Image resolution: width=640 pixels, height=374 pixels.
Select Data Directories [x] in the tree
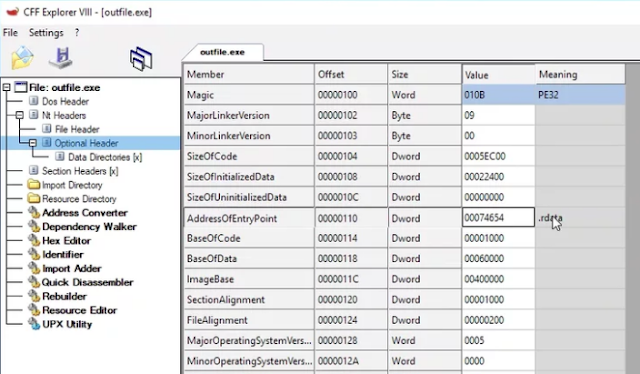[x=105, y=157]
